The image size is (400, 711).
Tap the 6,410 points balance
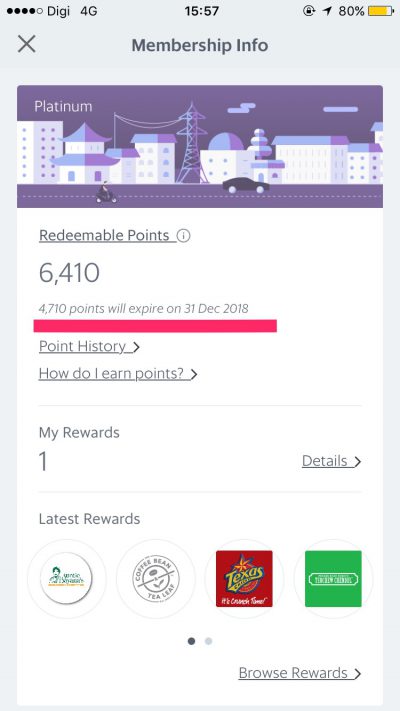[x=69, y=273]
